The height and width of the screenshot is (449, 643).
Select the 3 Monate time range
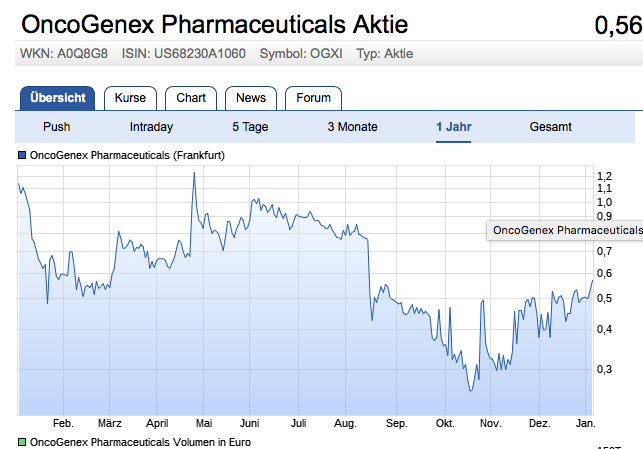pyautogui.click(x=352, y=127)
